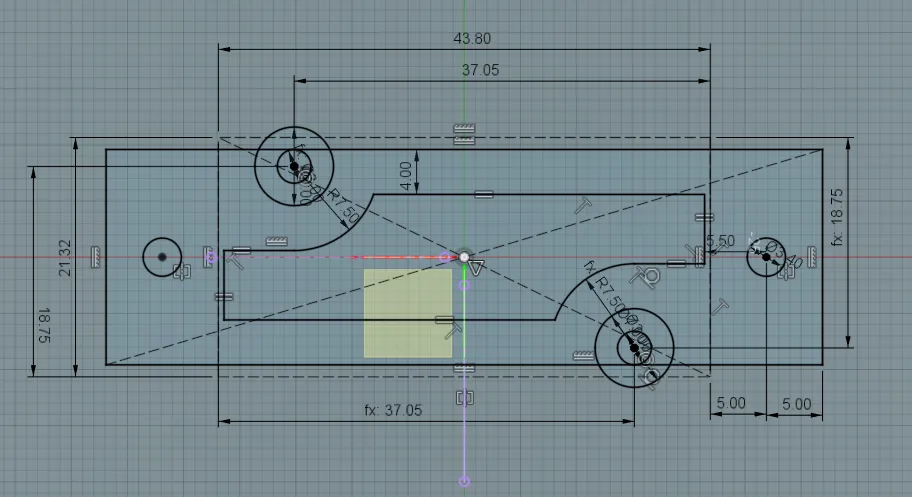Select purple point at slot's left end

[212, 257]
